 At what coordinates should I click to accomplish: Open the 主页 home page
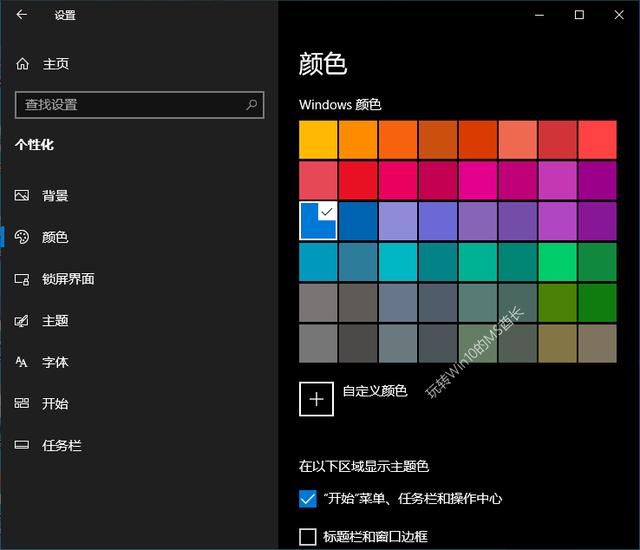point(56,64)
